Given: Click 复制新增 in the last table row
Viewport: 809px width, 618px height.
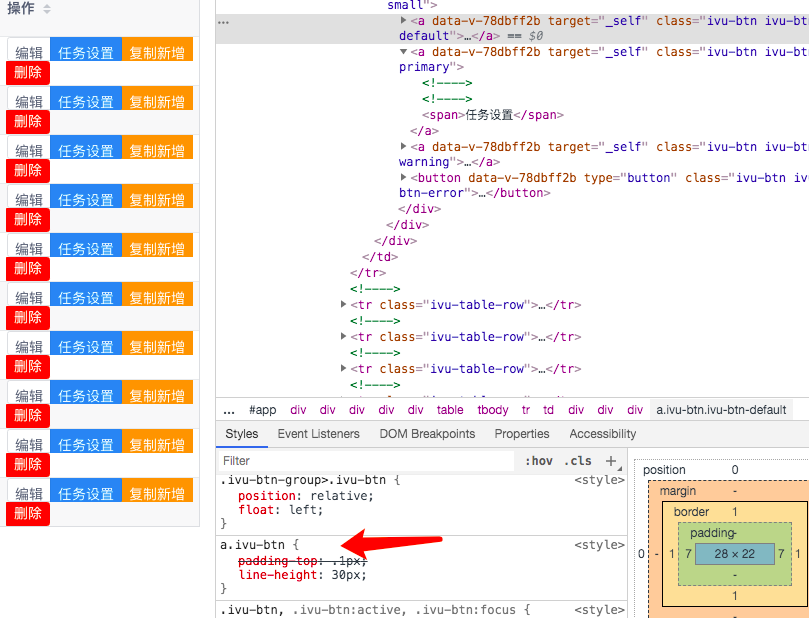Looking at the screenshot, I should (x=157, y=491).
